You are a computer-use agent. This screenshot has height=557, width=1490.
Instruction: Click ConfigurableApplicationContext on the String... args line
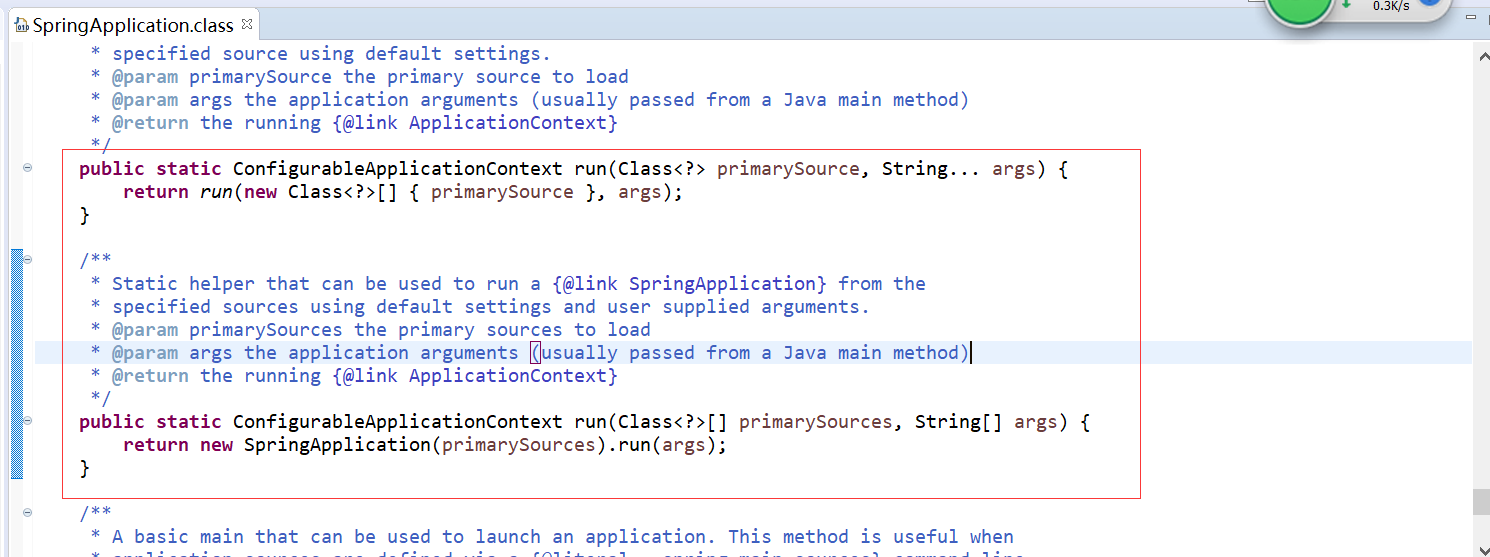point(397,169)
